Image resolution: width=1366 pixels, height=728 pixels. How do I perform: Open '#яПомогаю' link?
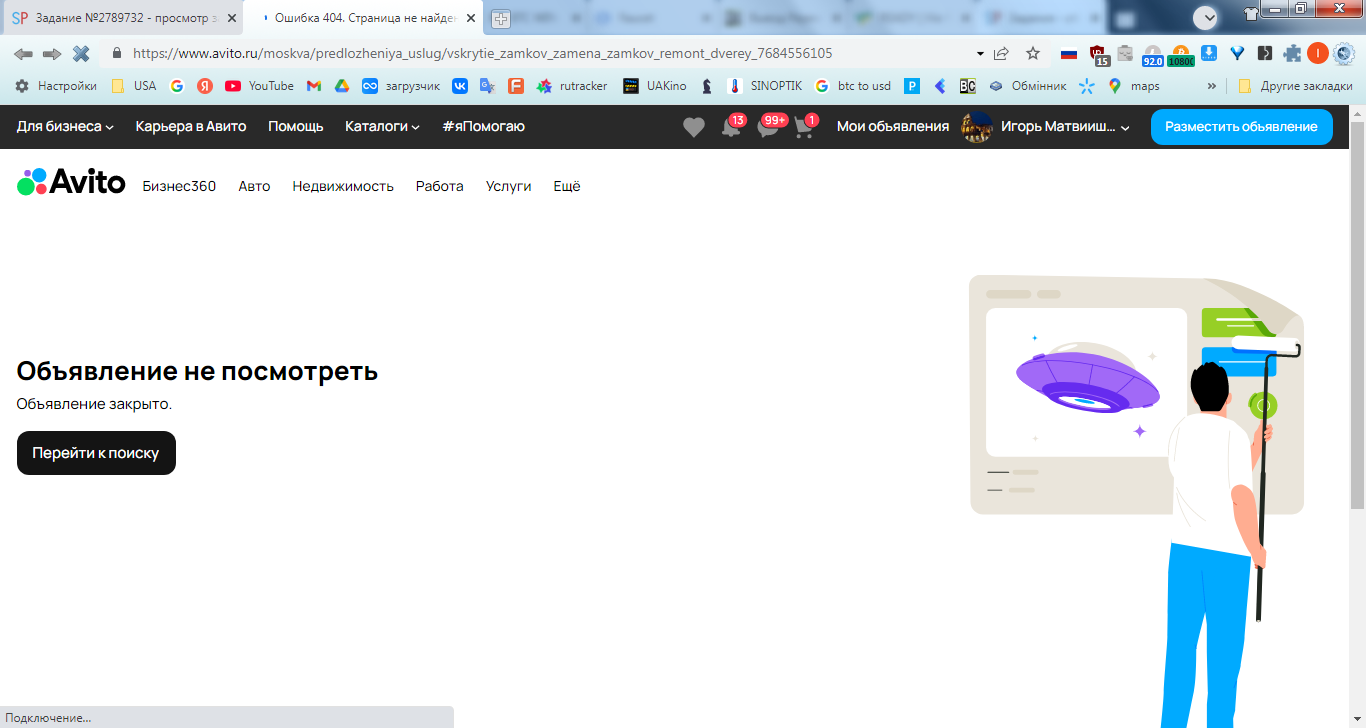483,127
